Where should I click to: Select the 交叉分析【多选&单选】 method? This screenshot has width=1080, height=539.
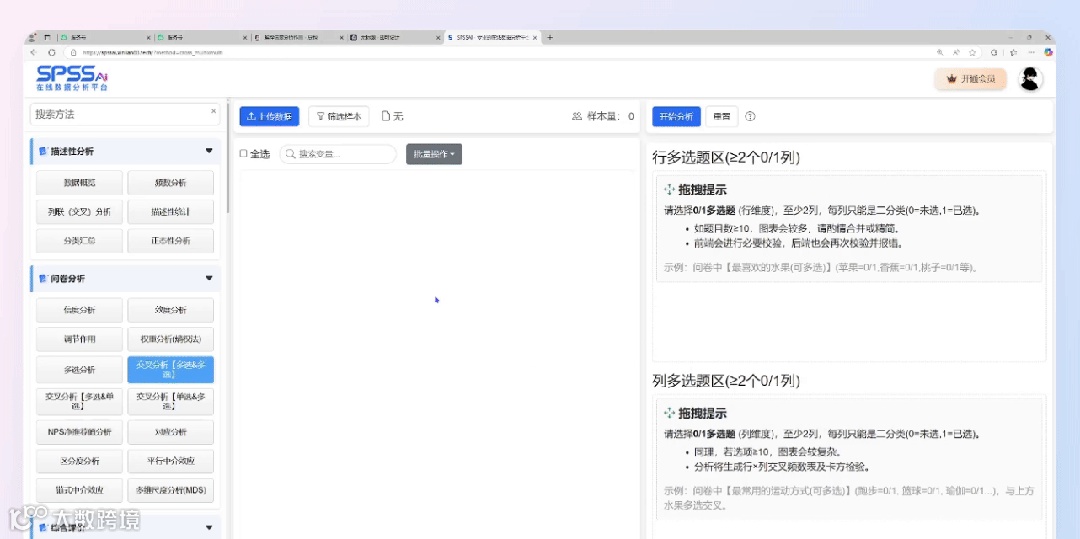(x=79, y=401)
